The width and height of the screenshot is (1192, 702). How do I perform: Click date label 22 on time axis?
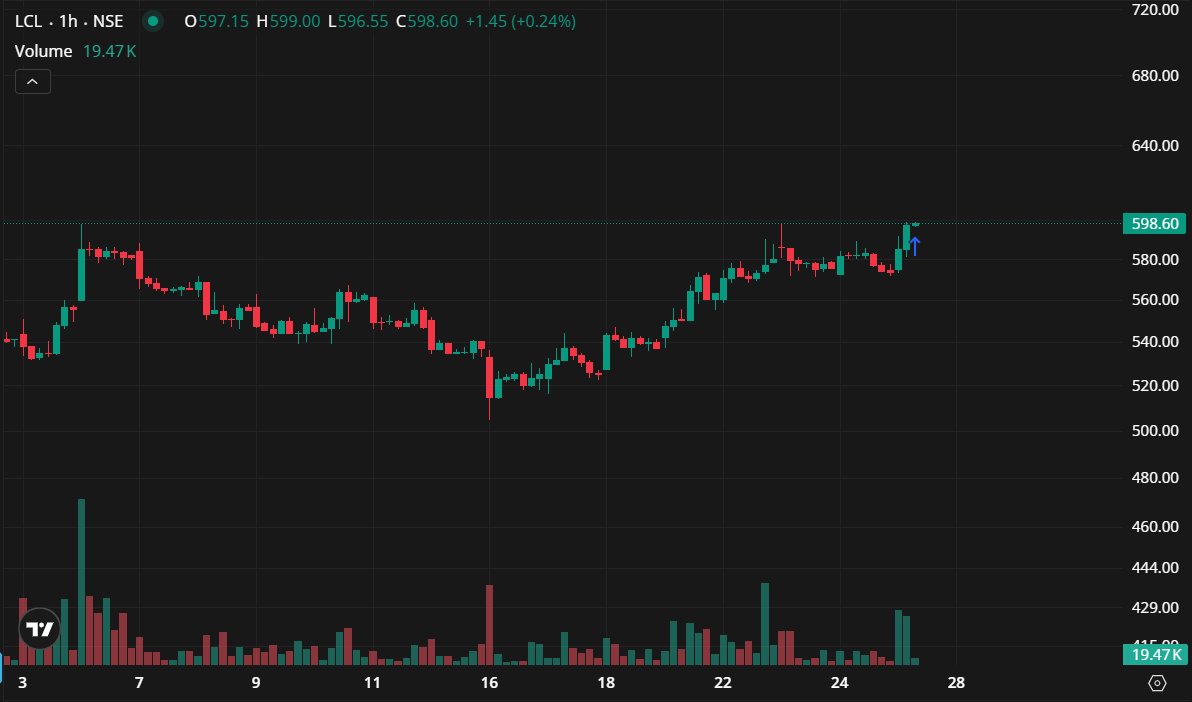(x=723, y=682)
